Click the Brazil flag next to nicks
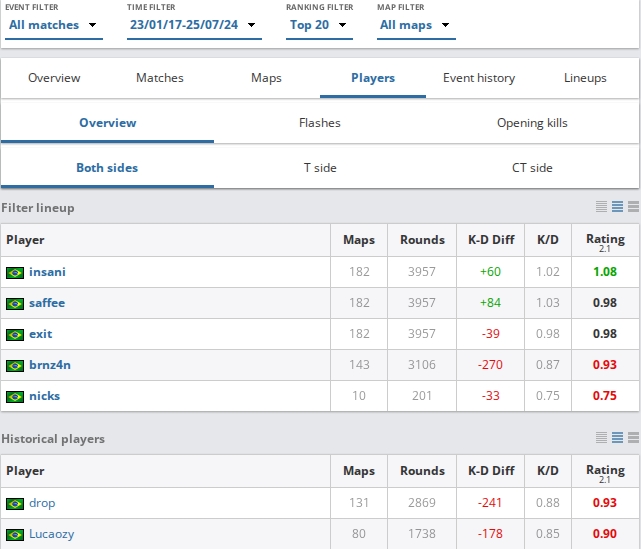The image size is (641, 549). click(15, 397)
